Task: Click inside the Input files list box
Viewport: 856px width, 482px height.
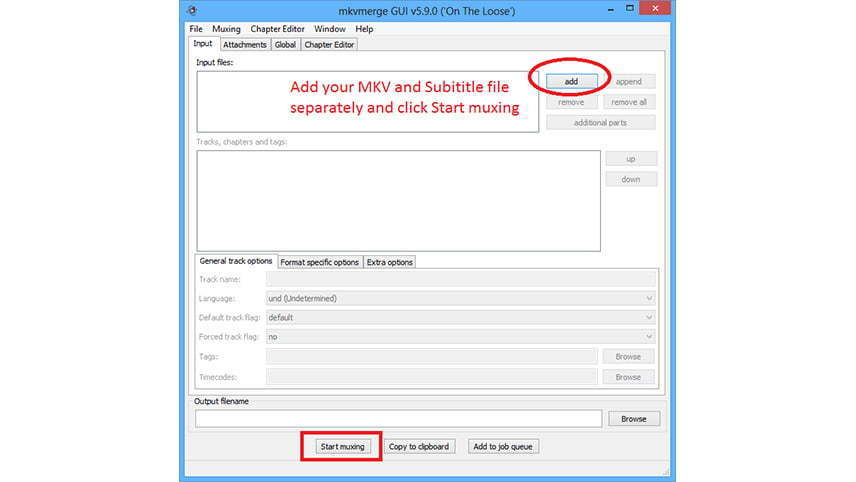Action: 367,102
